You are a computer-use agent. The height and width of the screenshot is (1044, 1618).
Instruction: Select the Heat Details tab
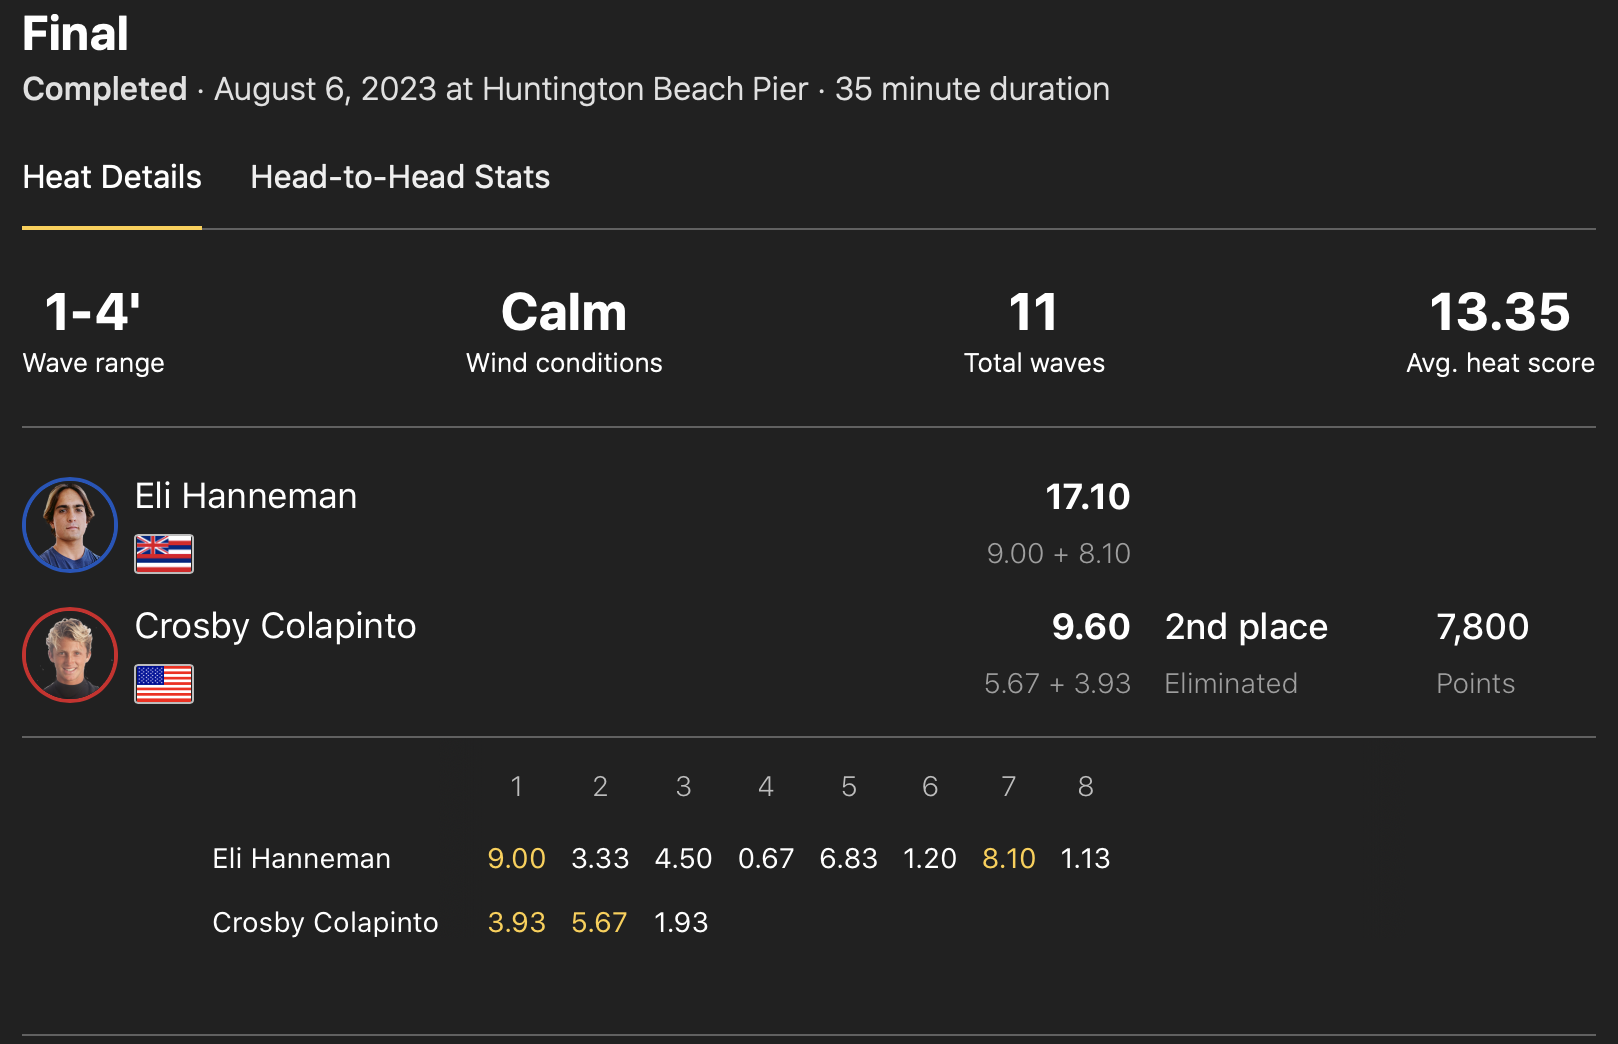pyautogui.click(x=112, y=177)
